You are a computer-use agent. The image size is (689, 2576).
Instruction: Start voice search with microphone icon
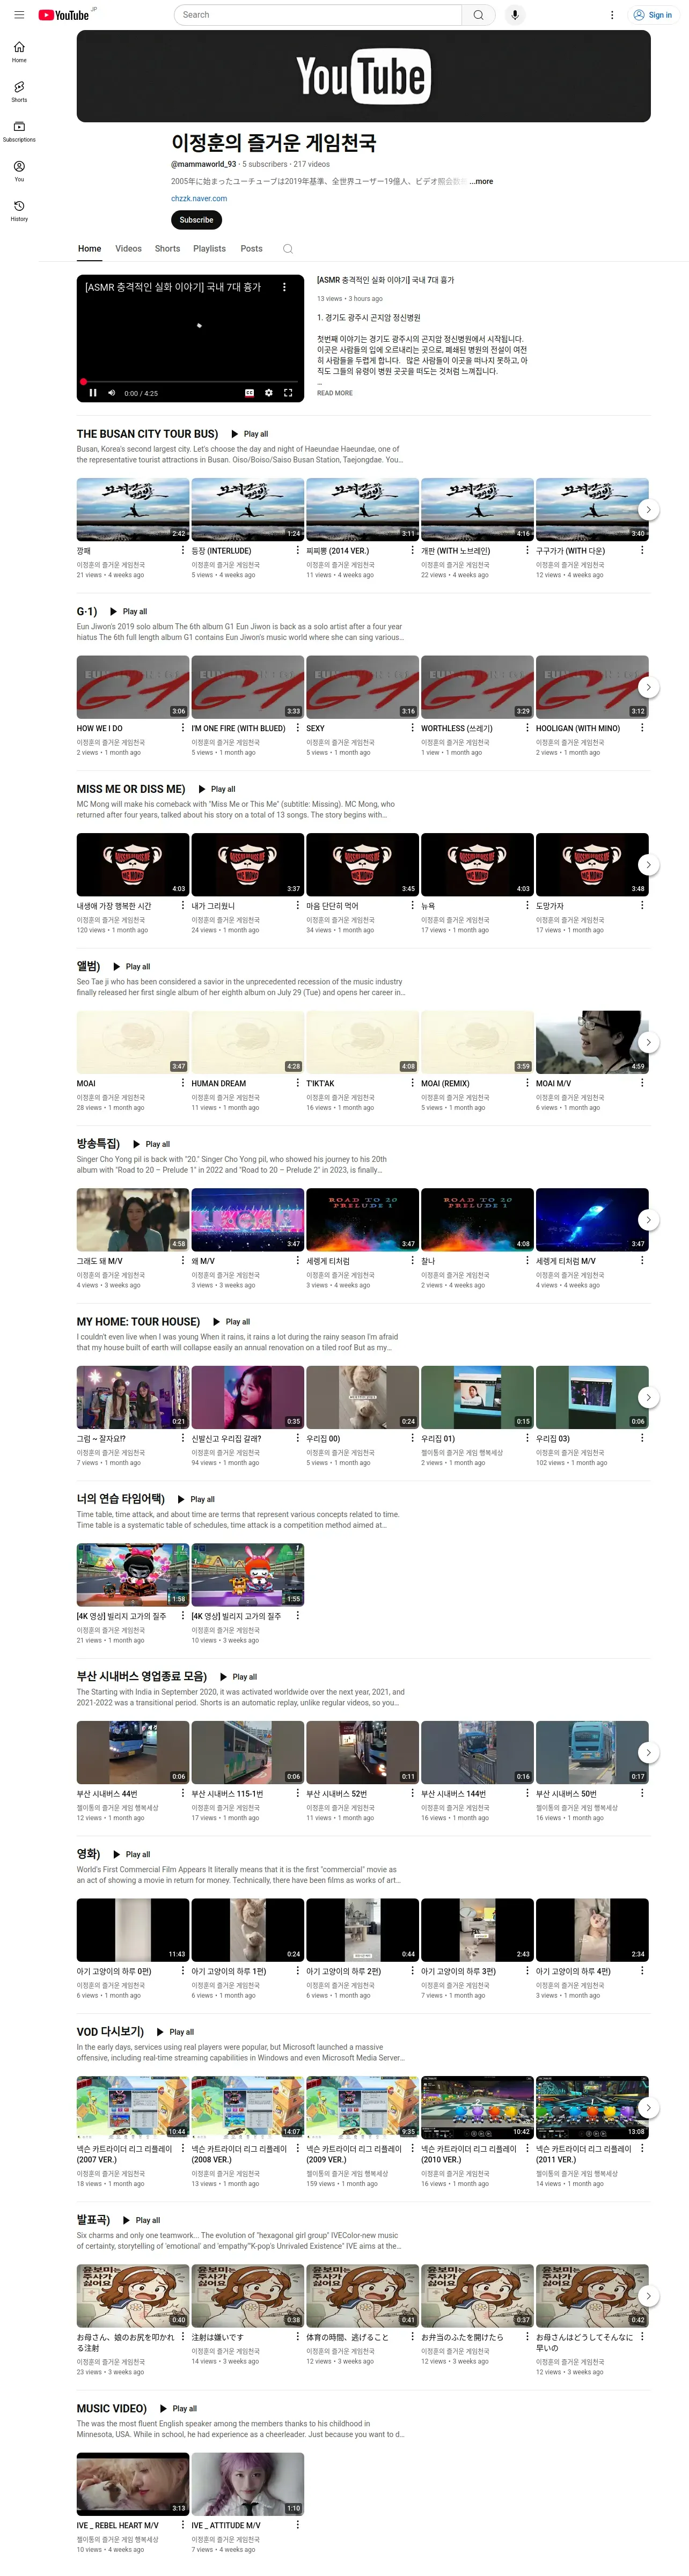(514, 15)
